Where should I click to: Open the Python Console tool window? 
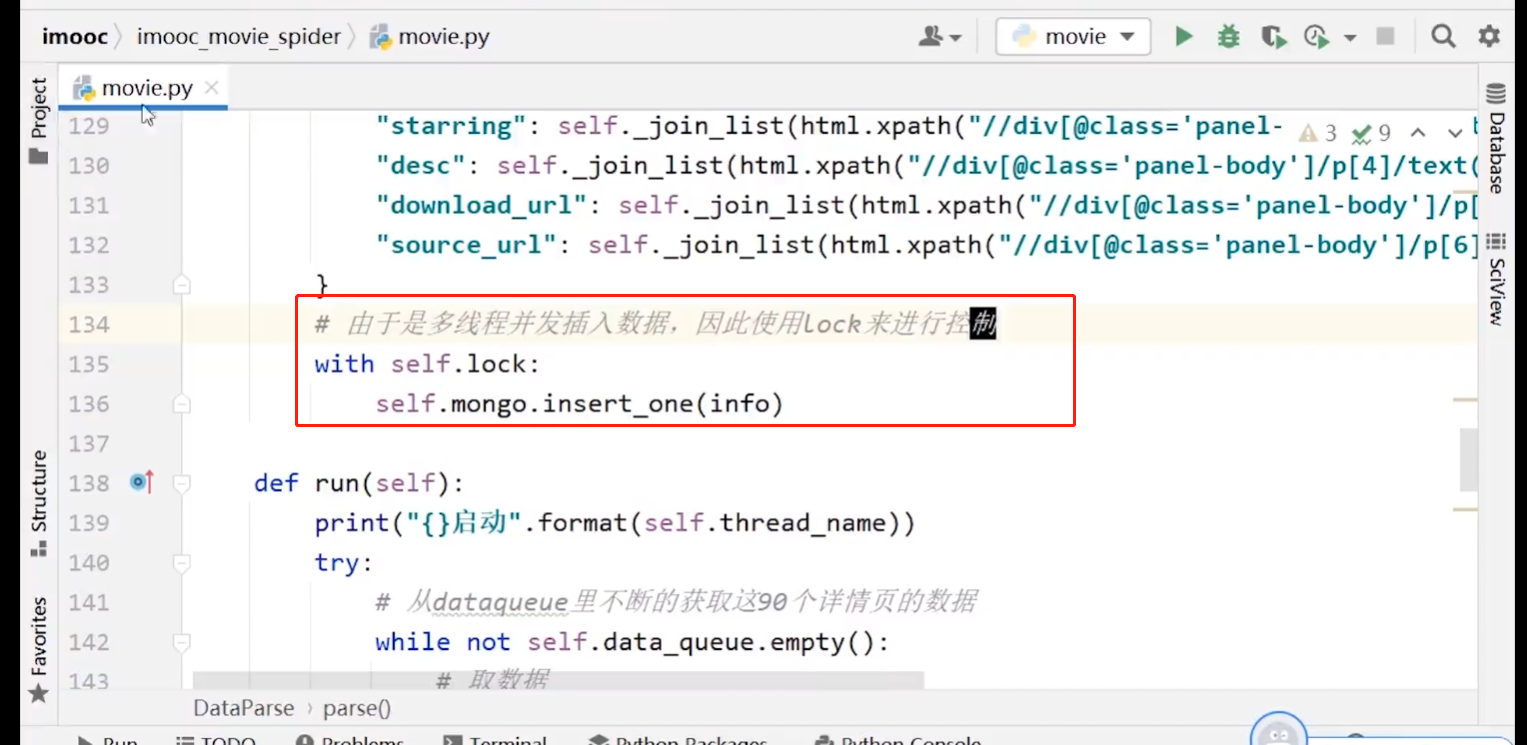click(898, 741)
